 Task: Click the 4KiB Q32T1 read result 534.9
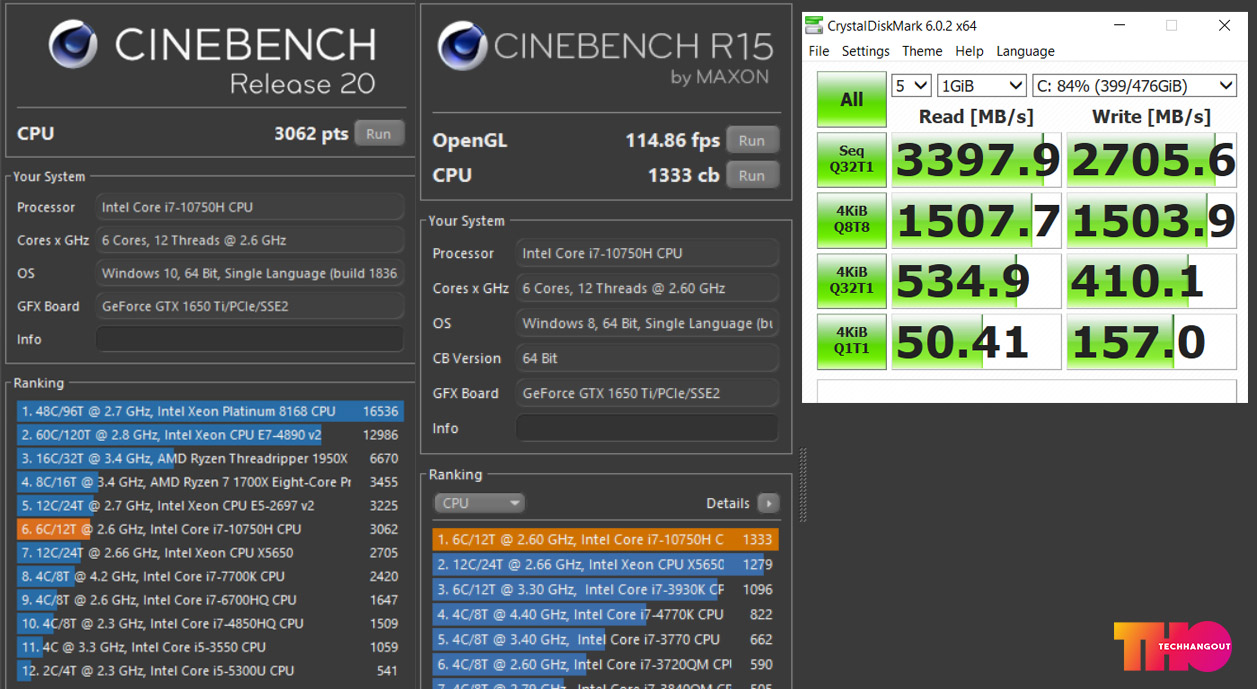pos(976,281)
